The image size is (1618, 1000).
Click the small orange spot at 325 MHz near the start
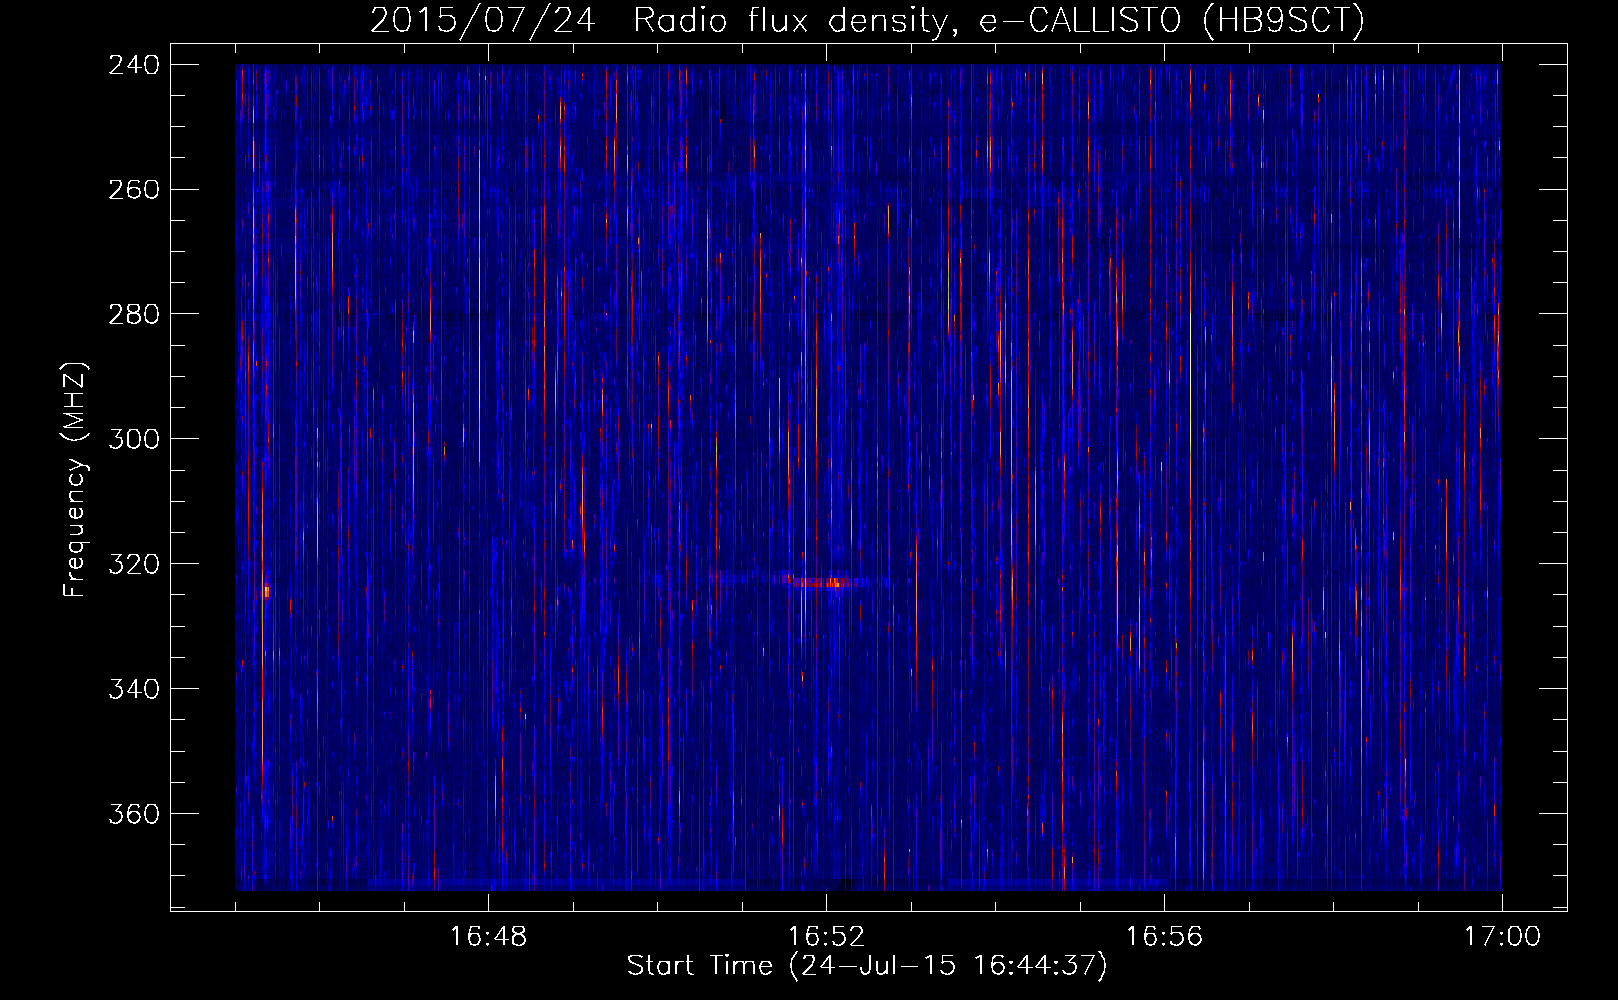pyautogui.click(x=266, y=591)
